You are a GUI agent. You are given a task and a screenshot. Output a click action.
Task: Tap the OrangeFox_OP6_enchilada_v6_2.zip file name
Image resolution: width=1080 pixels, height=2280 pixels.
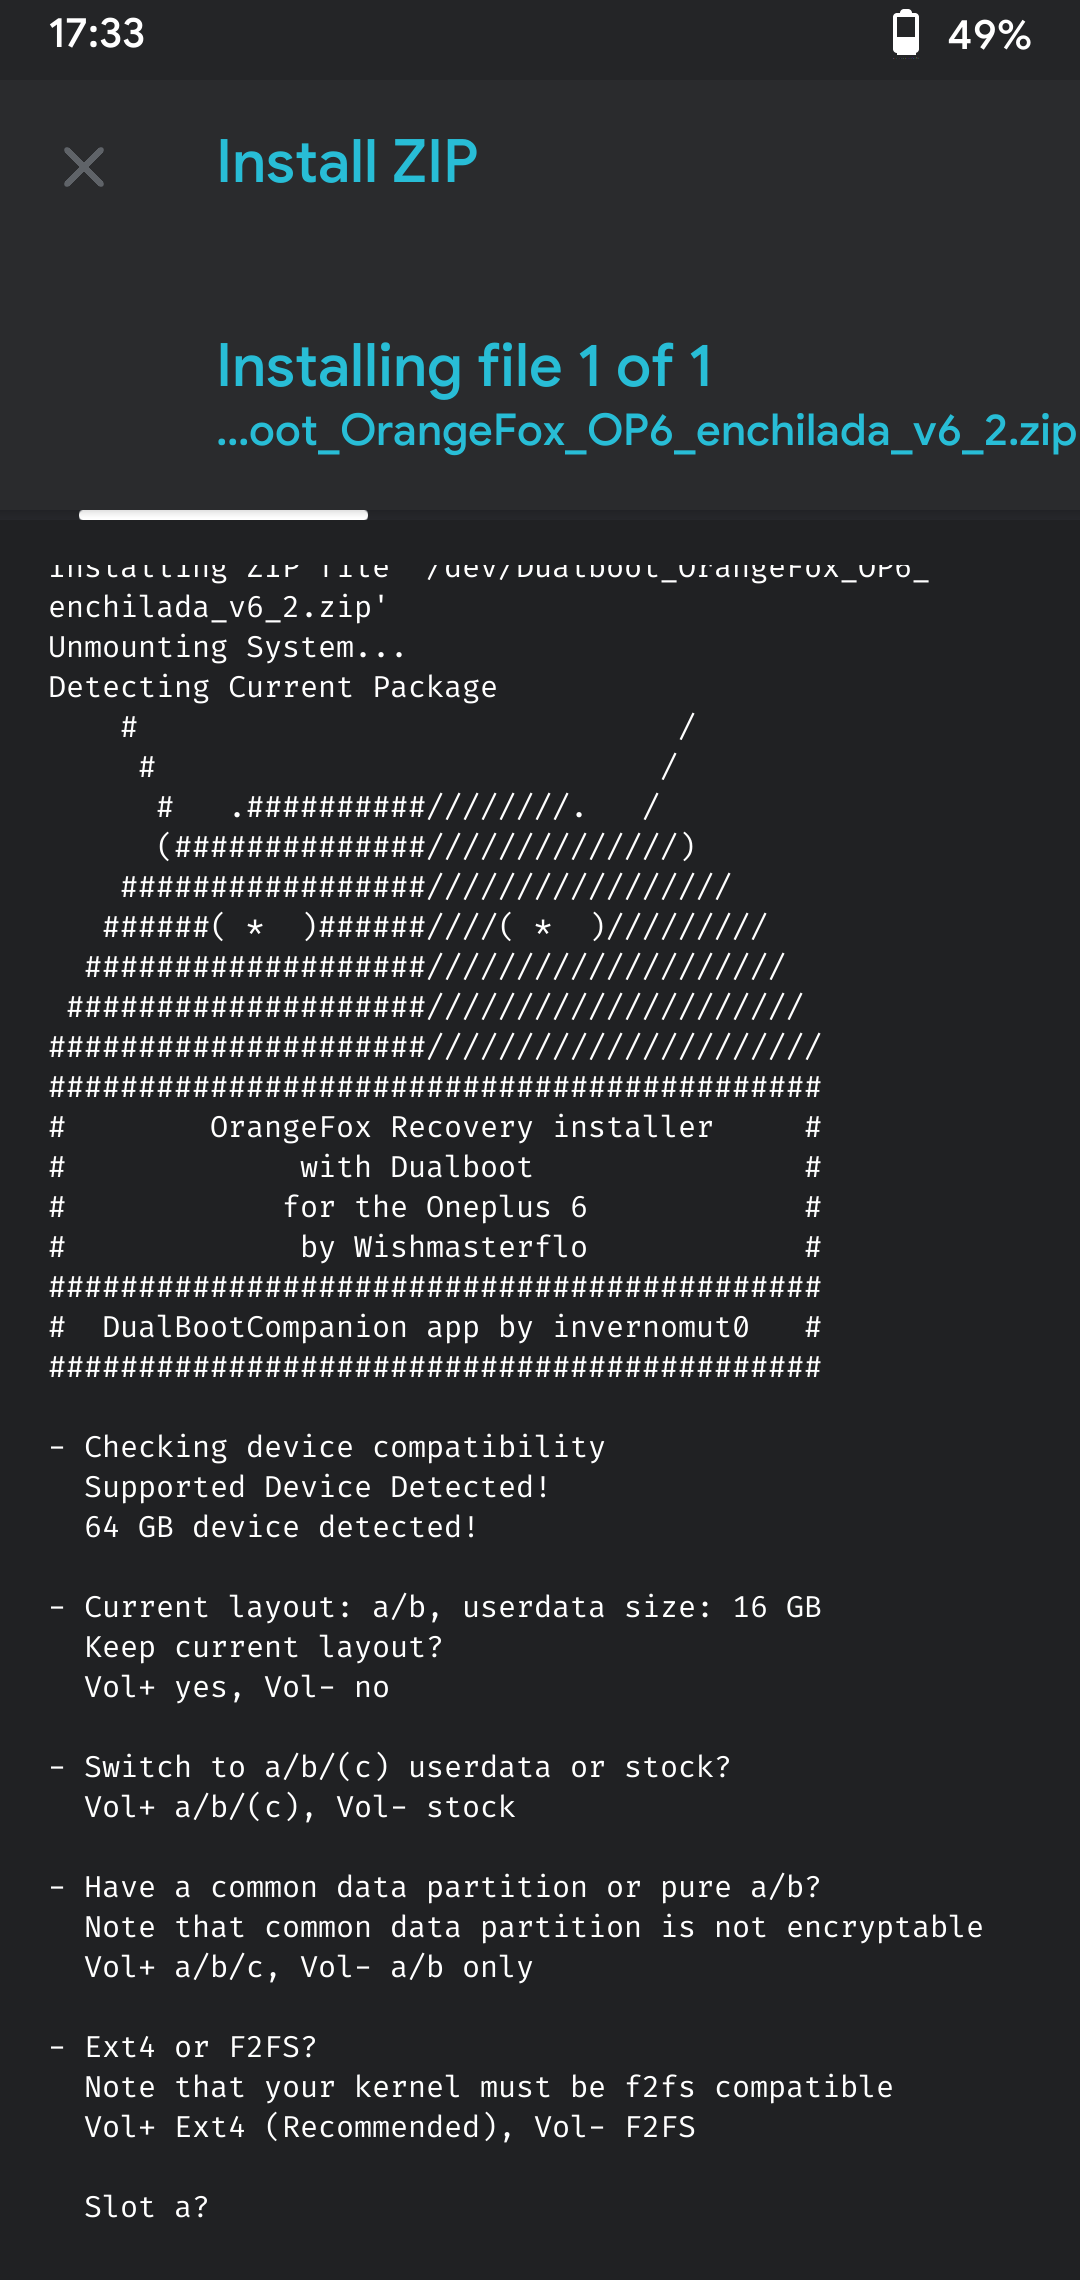pyautogui.click(x=646, y=431)
